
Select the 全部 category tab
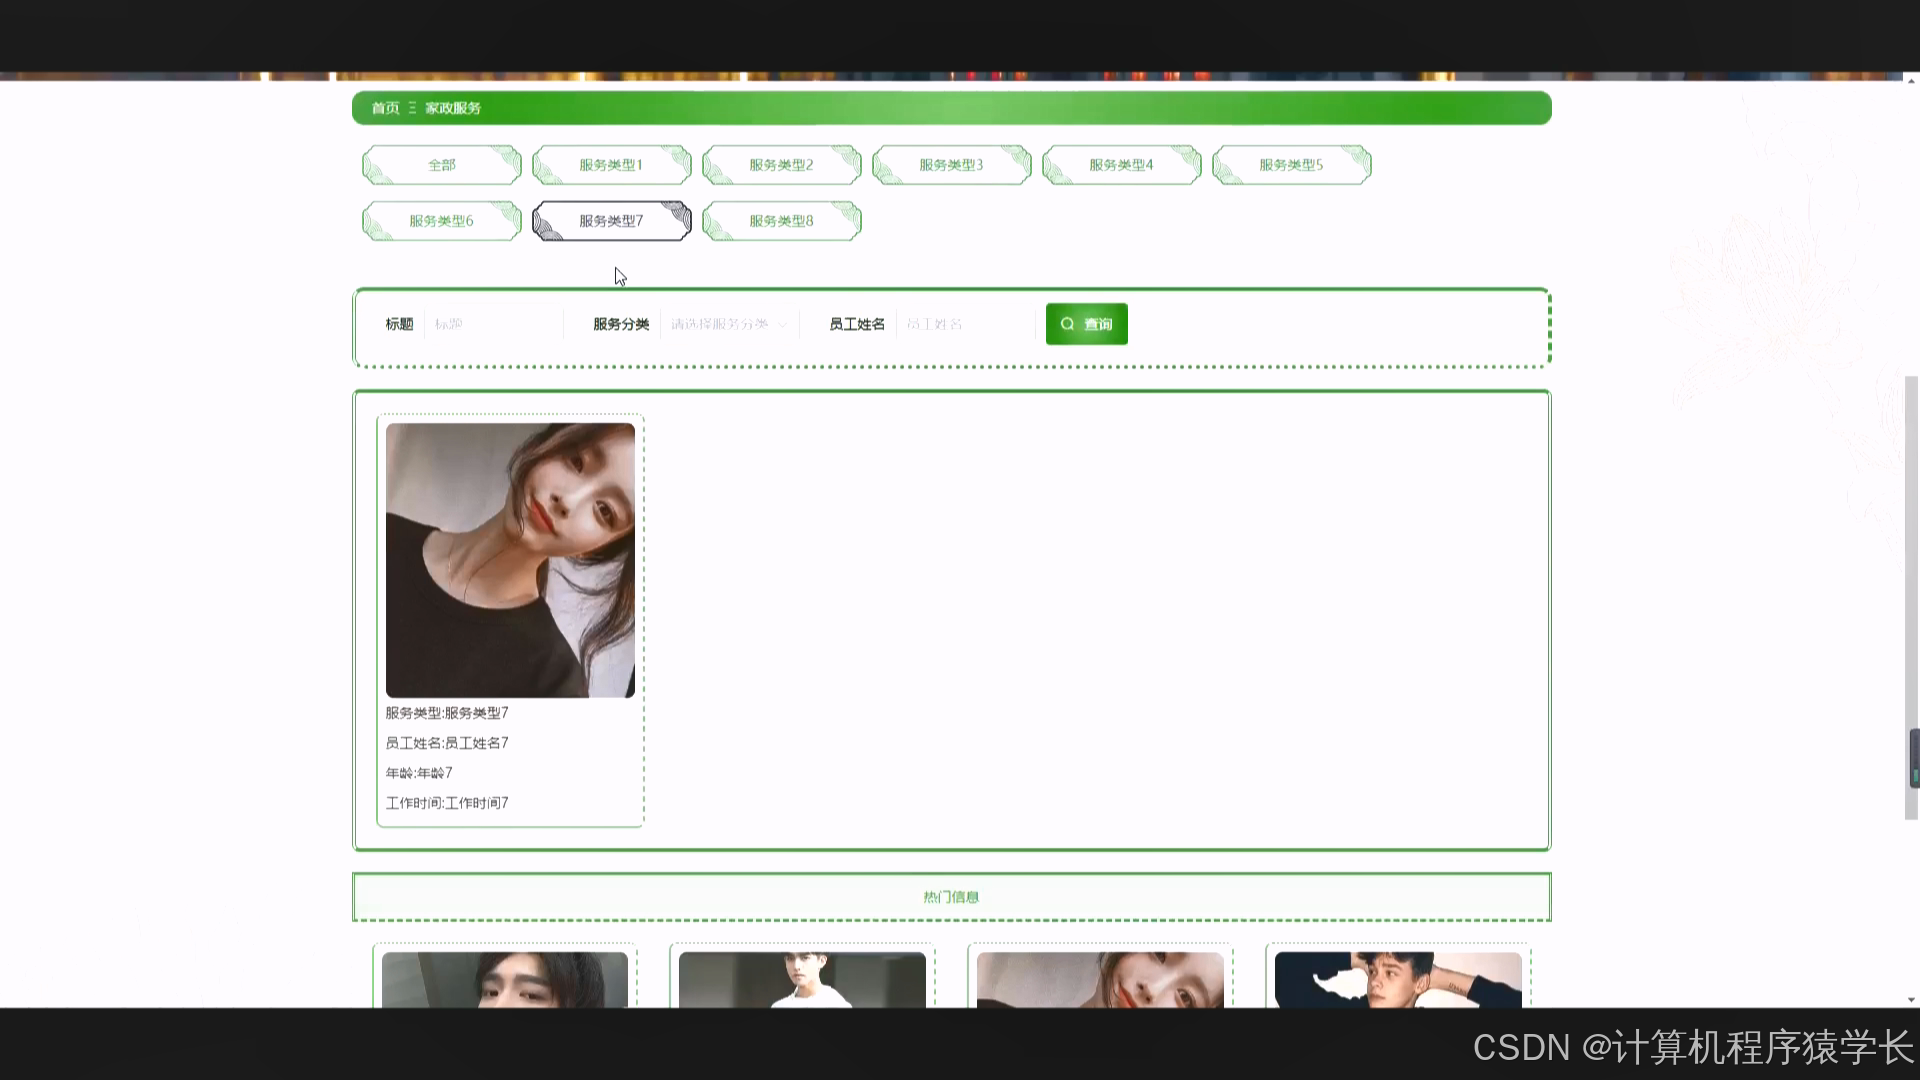pyautogui.click(x=441, y=165)
